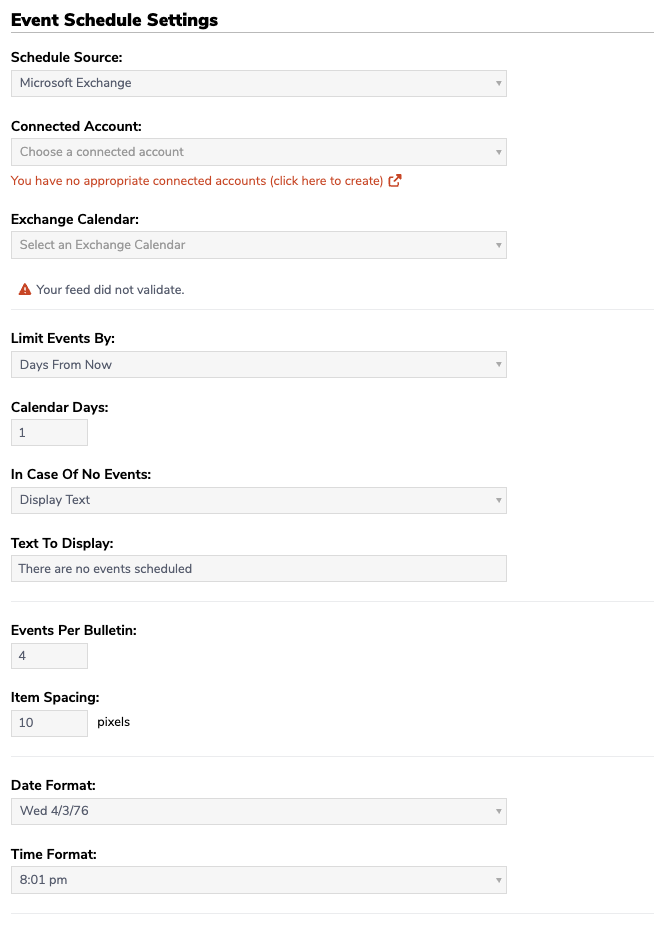Click the 'Your feed did not validate' message
654x933 pixels.
(x=110, y=290)
